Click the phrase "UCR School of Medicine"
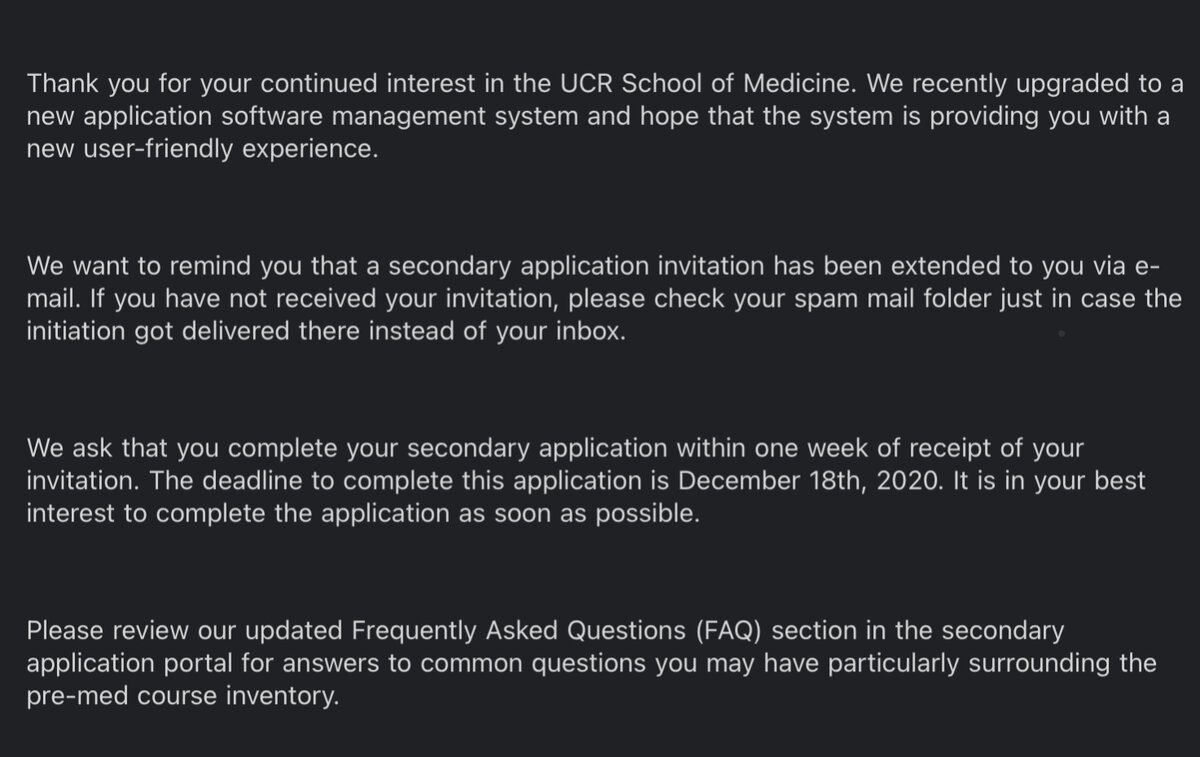 pyautogui.click(x=703, y=82)
